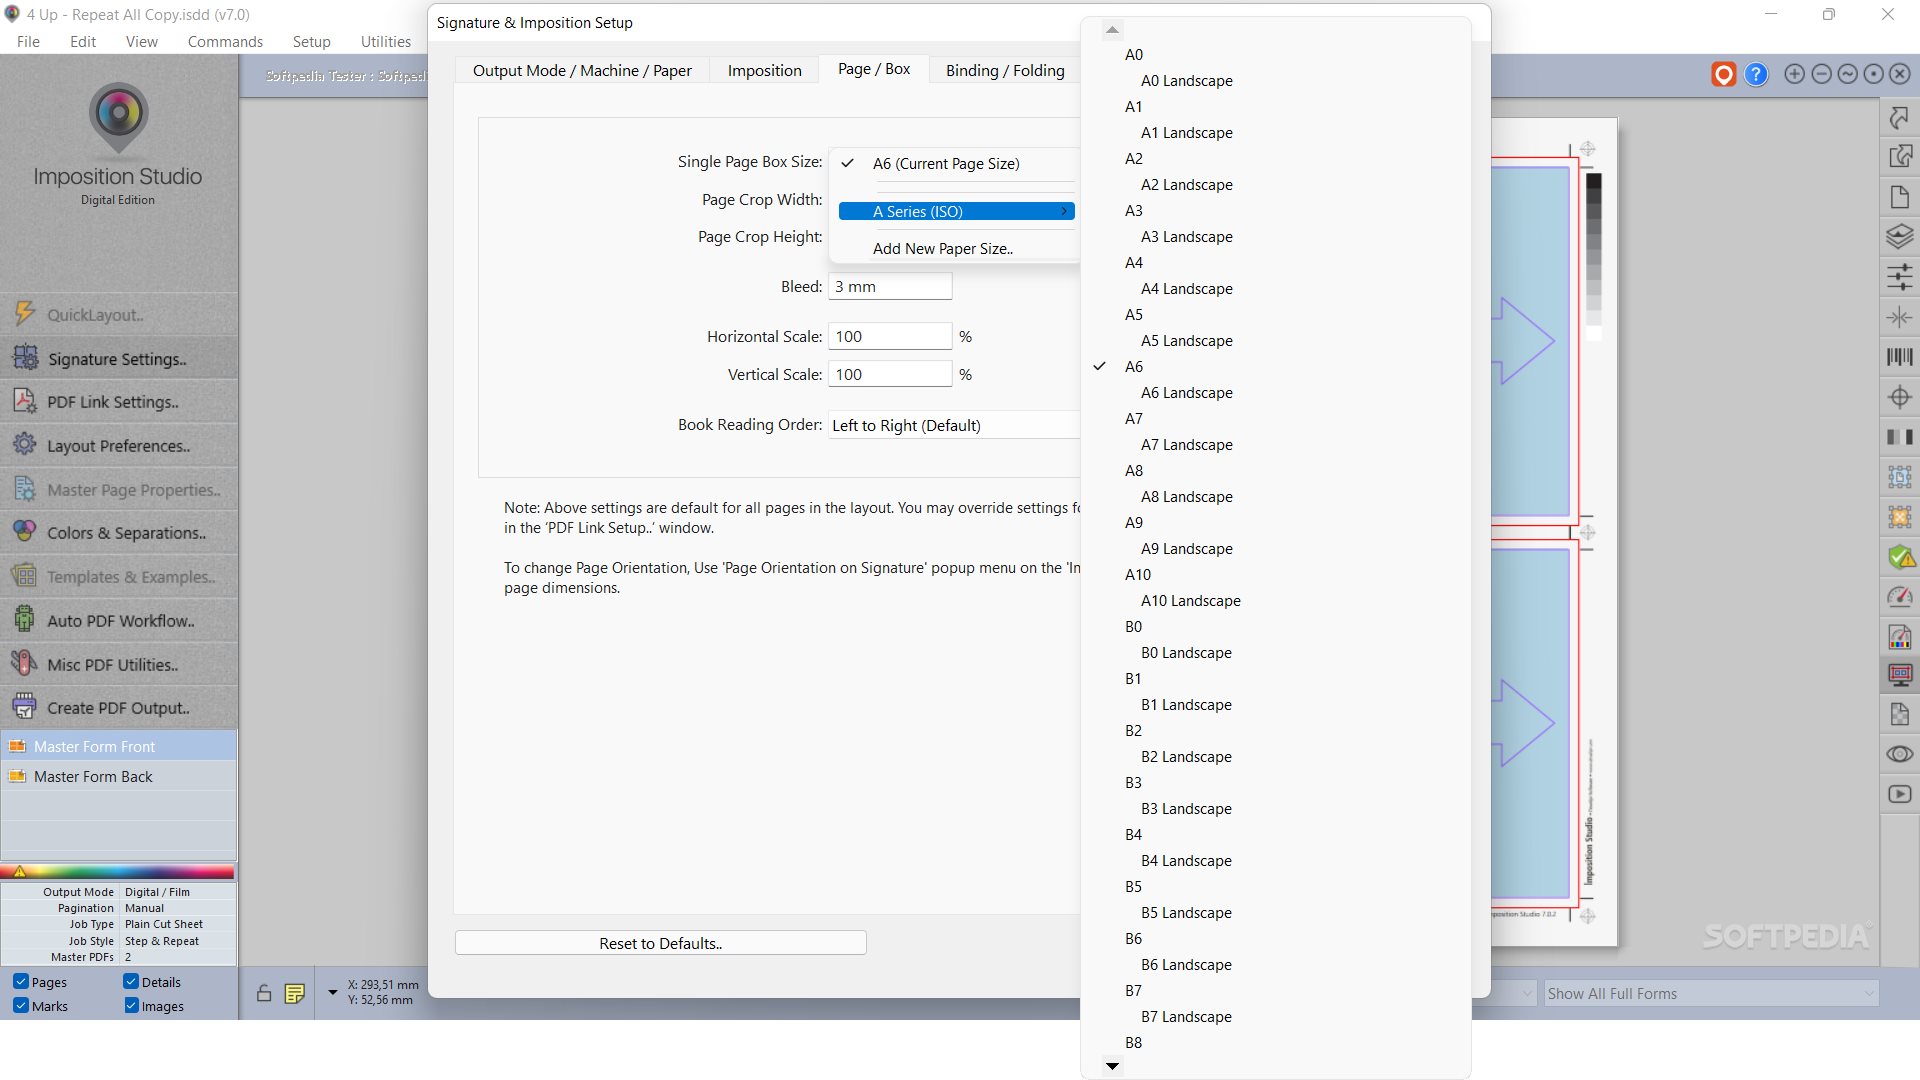Select A4 Landscape paper size
This screenshot has height=1080, width=1920.
pos(1186,289)
